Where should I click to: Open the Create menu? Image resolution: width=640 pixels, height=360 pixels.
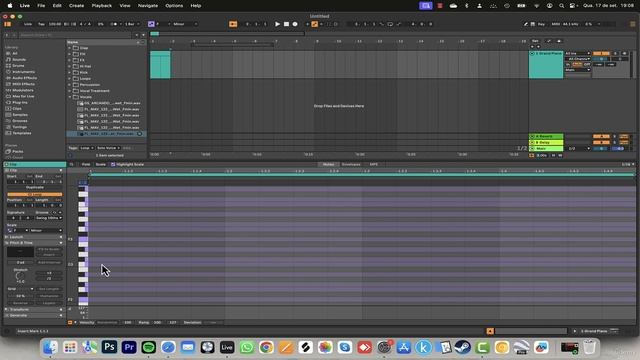coord(76,6)
